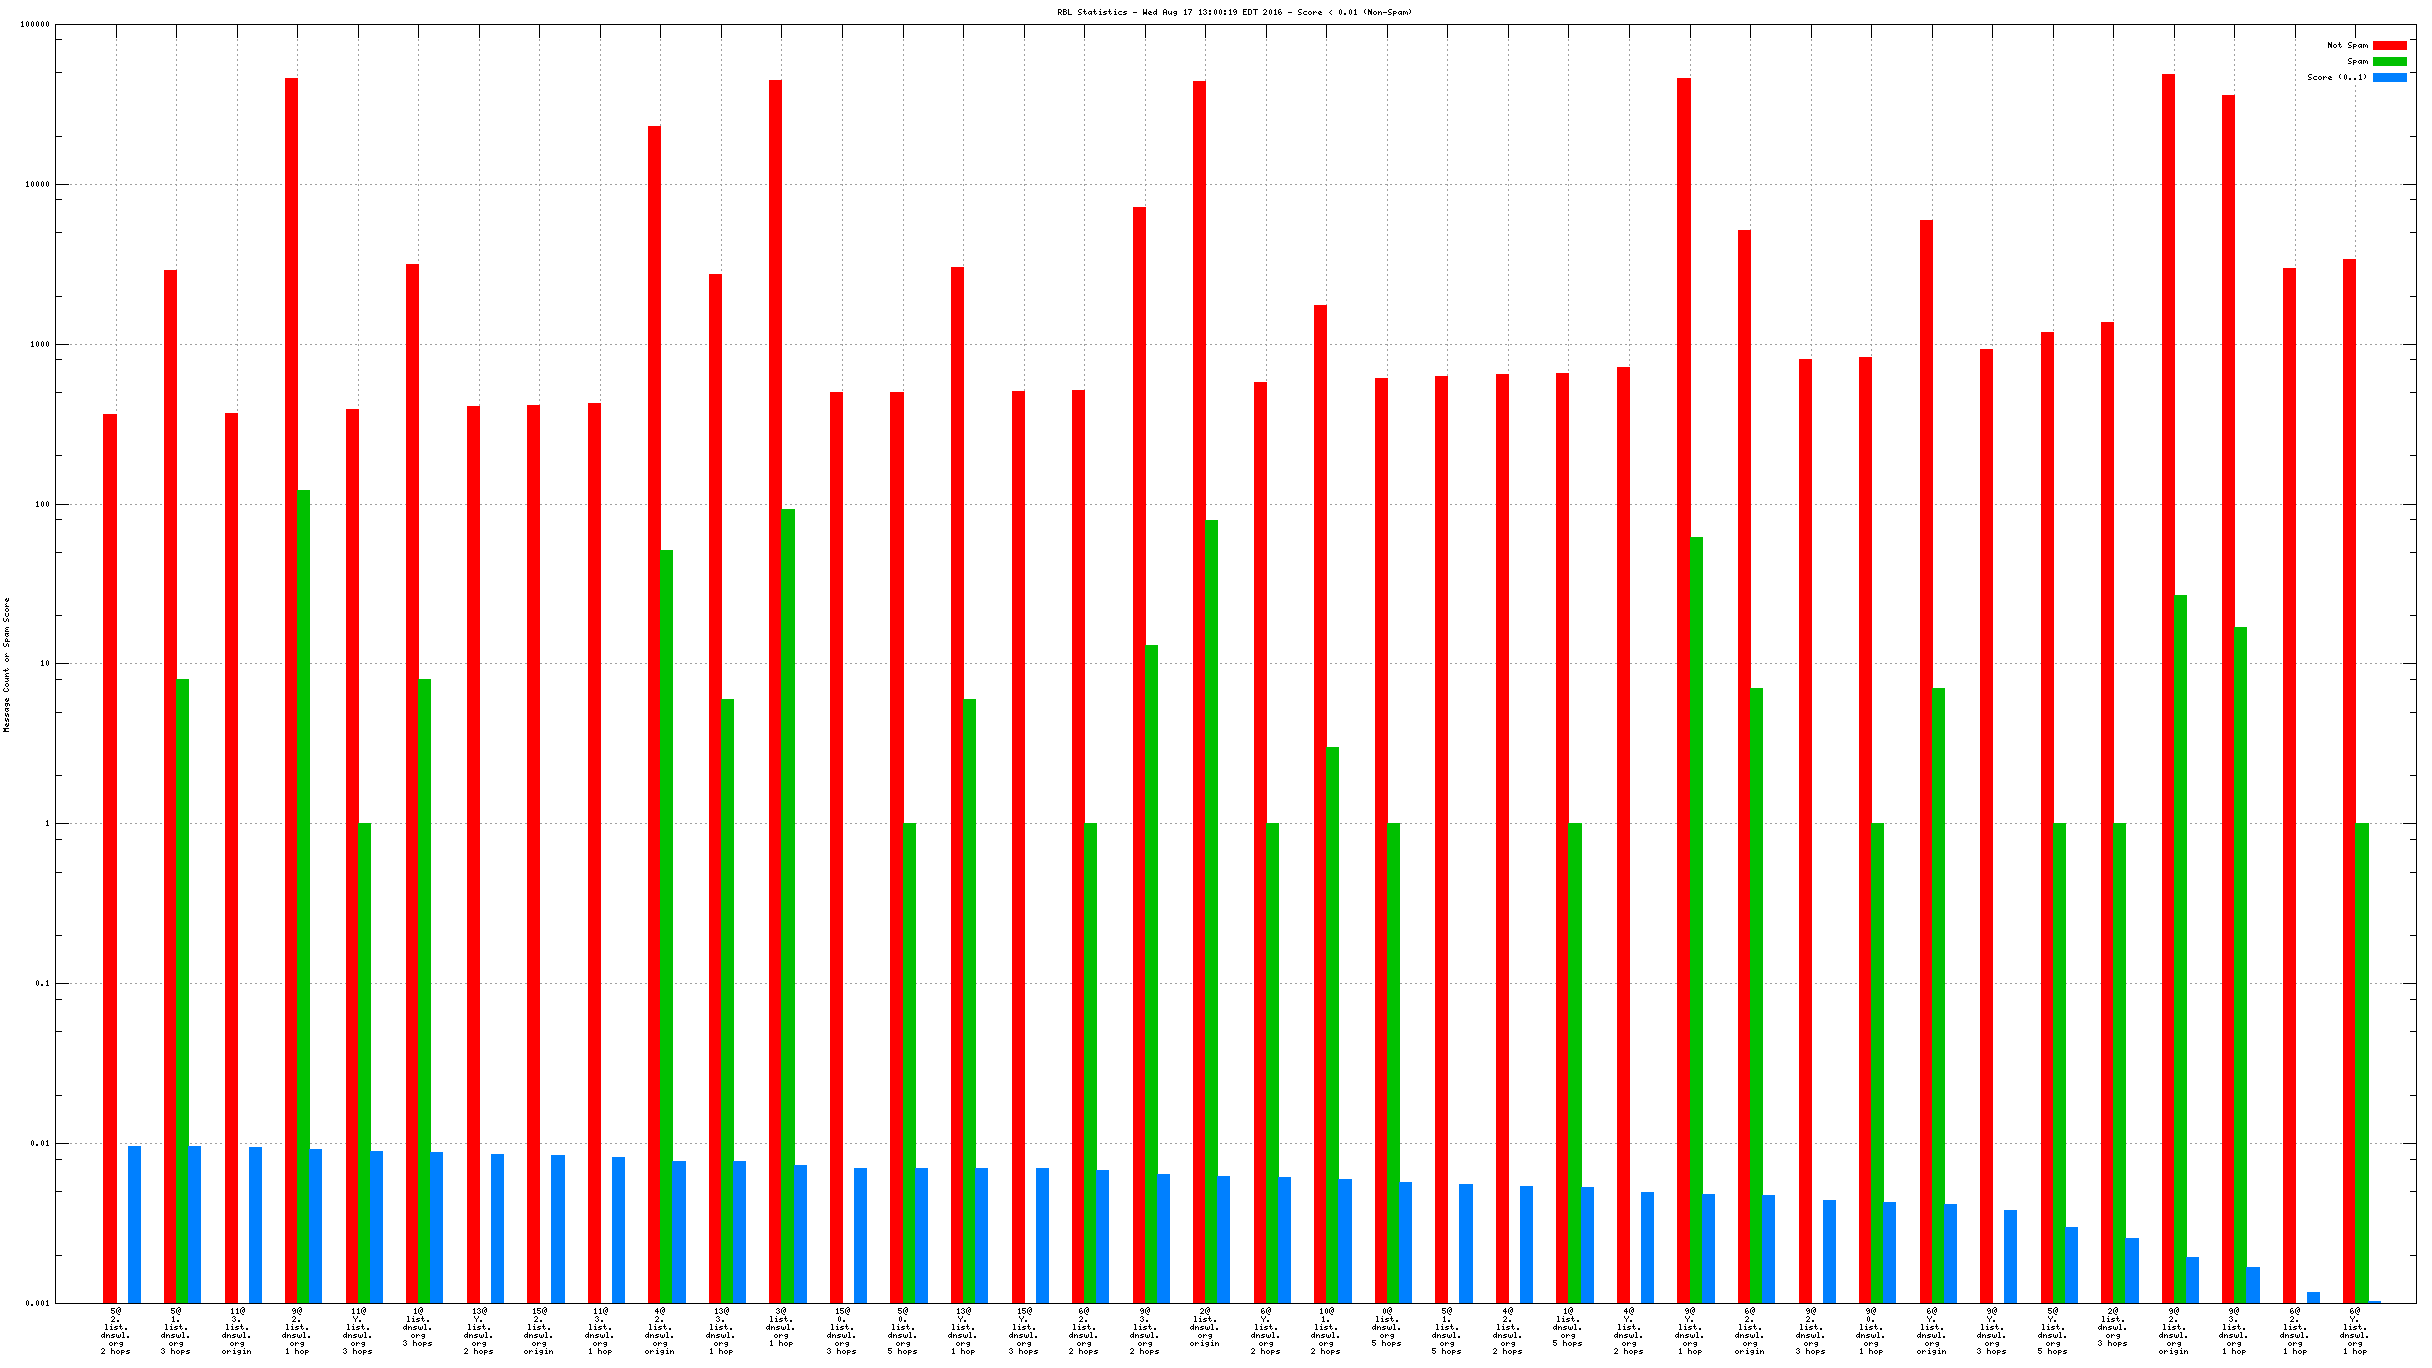Click the 'Not Spam' legend label text
This screenshot has height=1368, width=2432.
click(2346, 45)
